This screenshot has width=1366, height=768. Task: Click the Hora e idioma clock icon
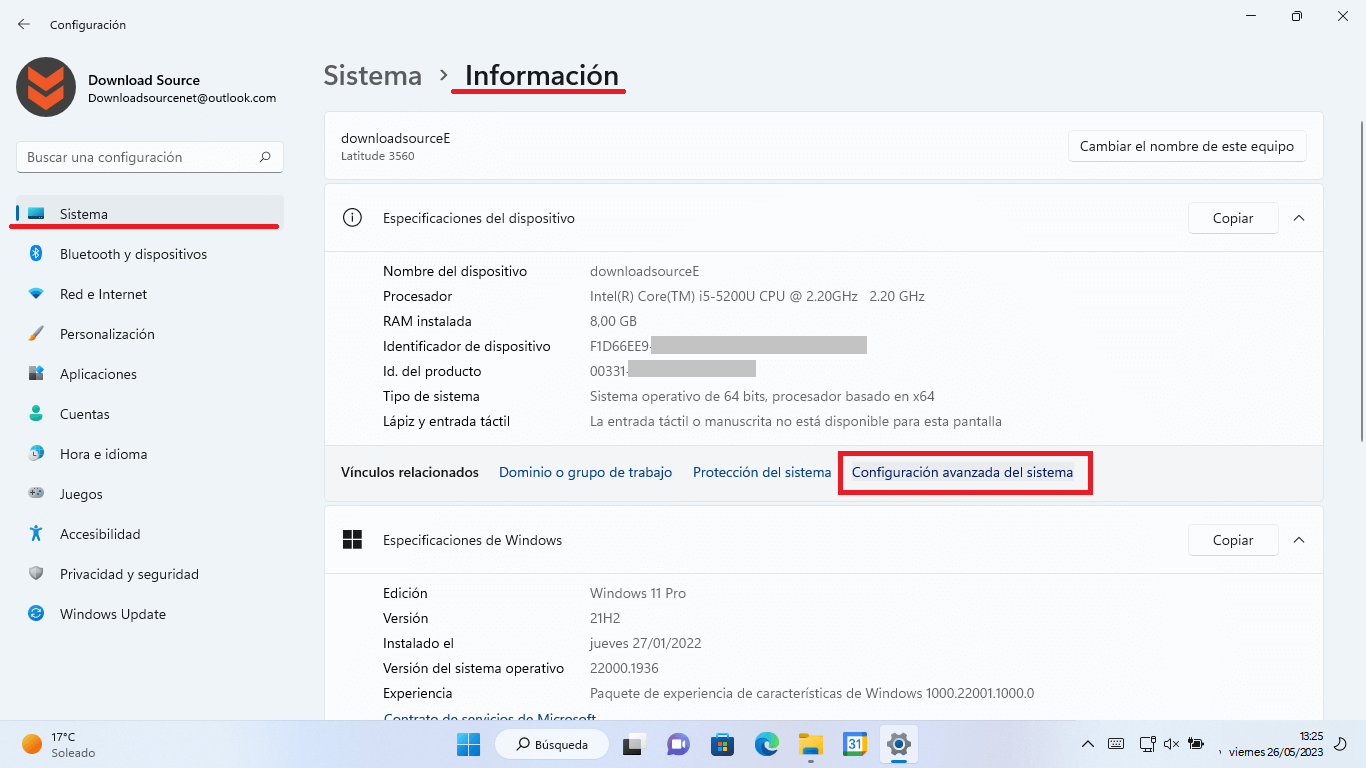click(x=36, y=454)
